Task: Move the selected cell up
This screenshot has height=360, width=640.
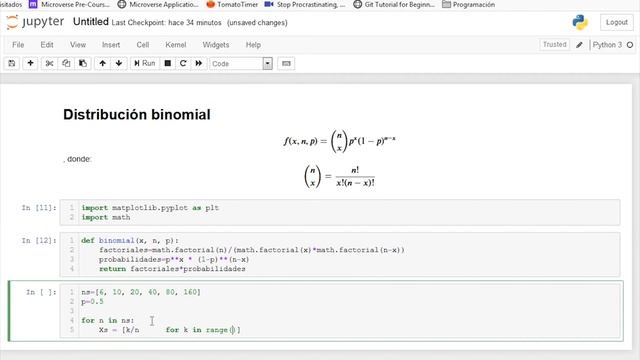Action: 102,63
